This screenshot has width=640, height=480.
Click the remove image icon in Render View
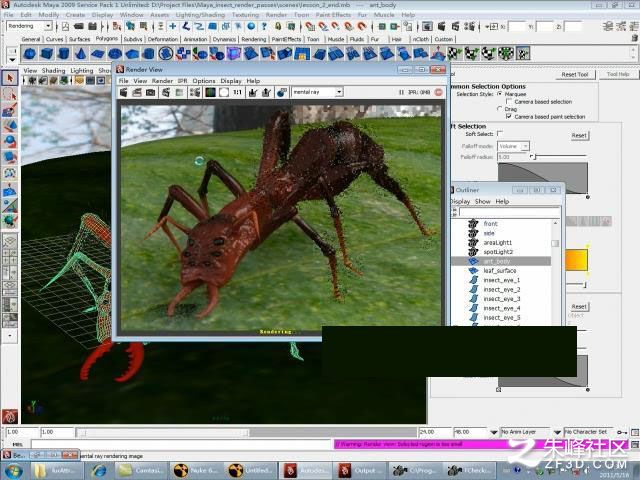pos(266,92)
